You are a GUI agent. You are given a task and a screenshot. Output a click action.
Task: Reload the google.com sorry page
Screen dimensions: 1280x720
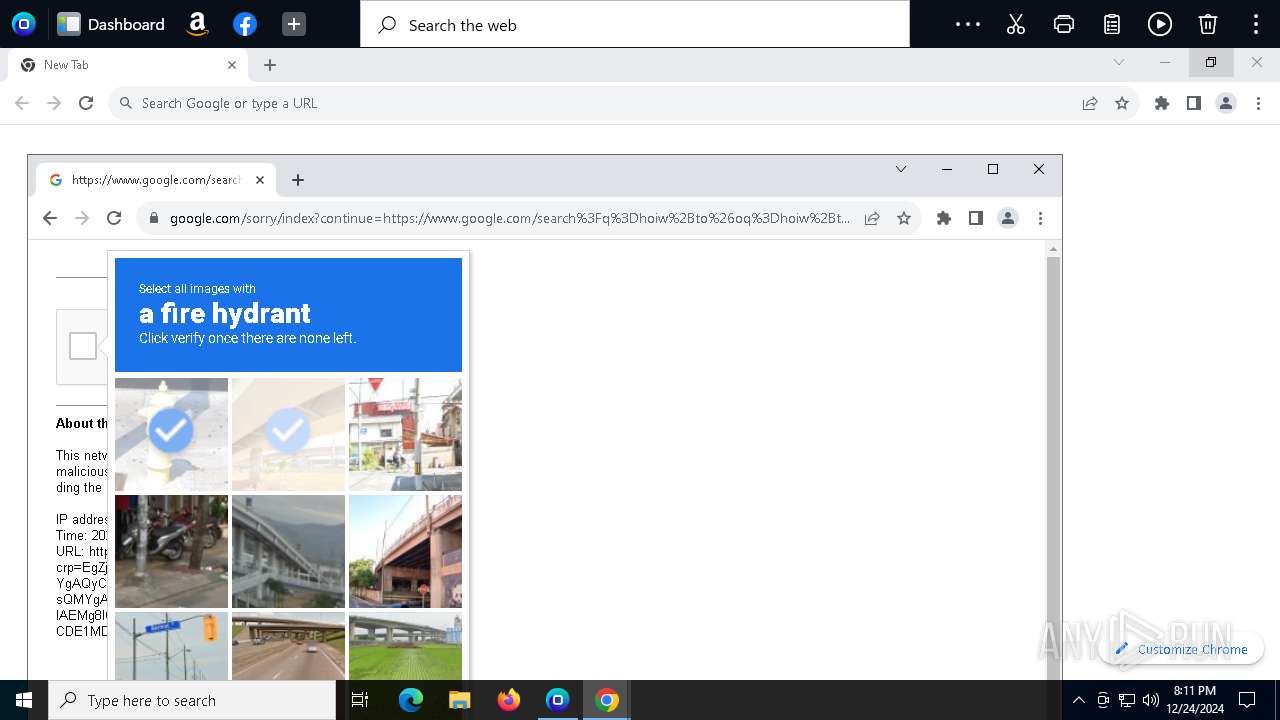point(114,218)
